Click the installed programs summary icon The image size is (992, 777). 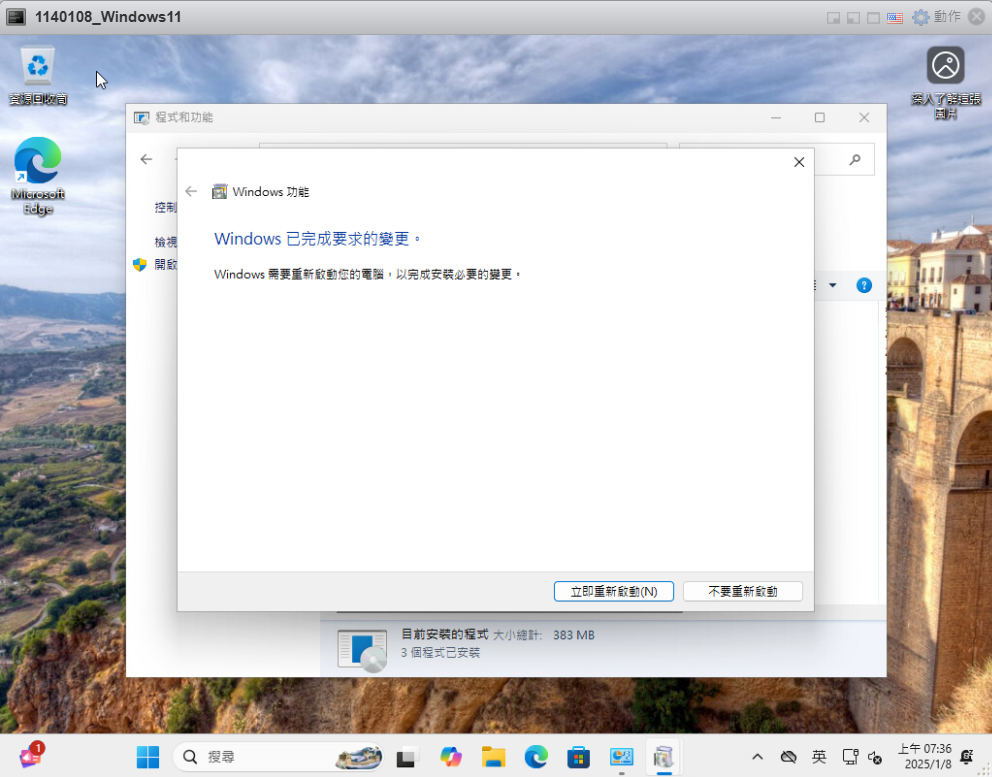[362, 650]
